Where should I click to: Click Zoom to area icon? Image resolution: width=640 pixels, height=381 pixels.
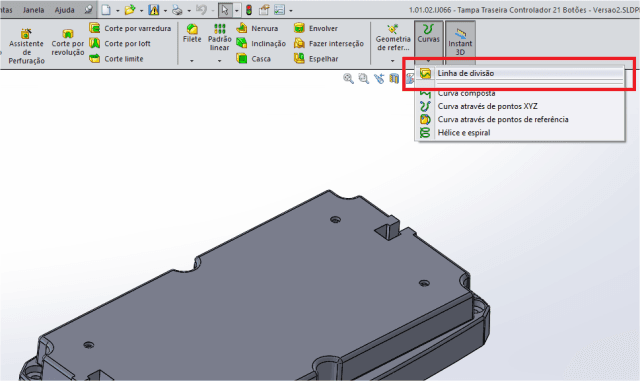pyautogui.click(x=363, y=78)
